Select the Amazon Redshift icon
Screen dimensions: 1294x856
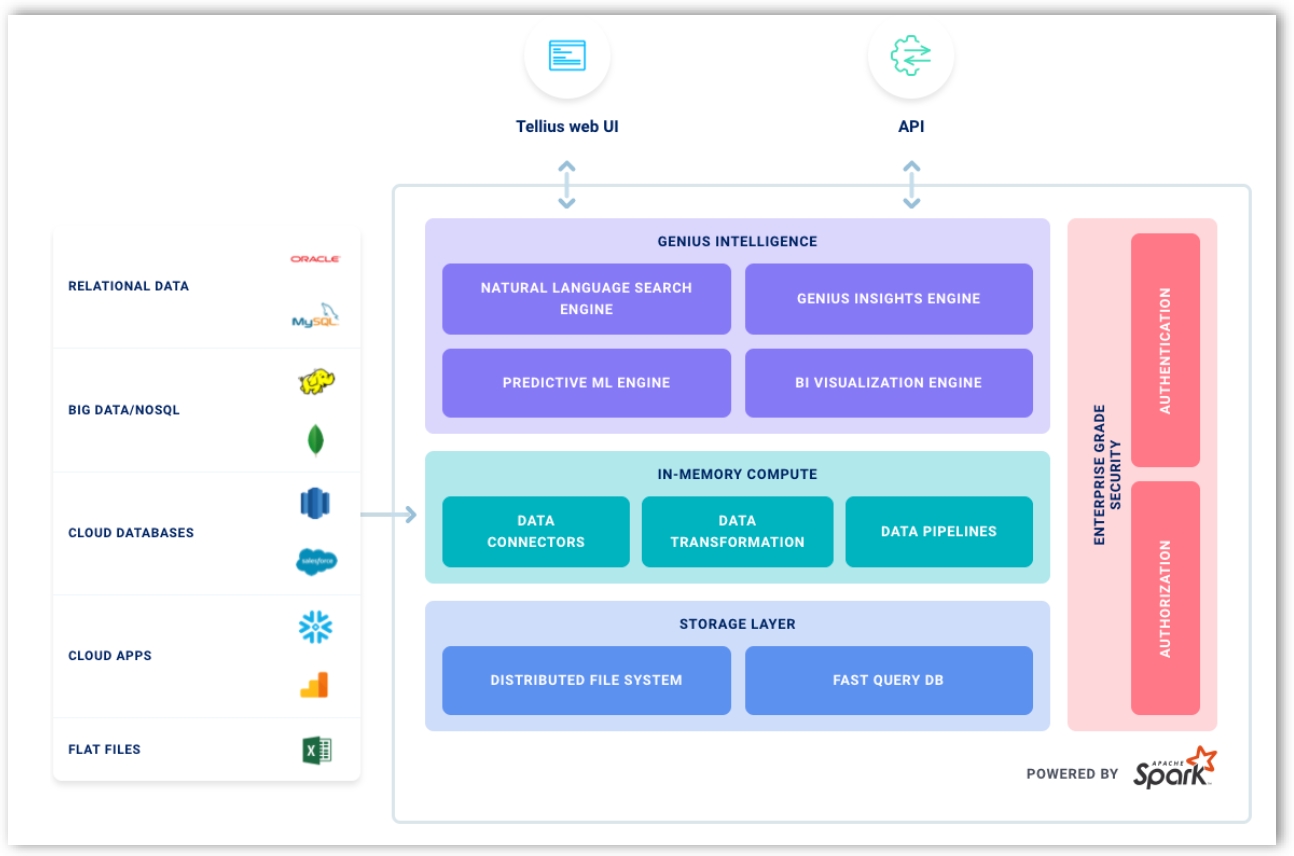pyautogui.click(x=315, y=503)
